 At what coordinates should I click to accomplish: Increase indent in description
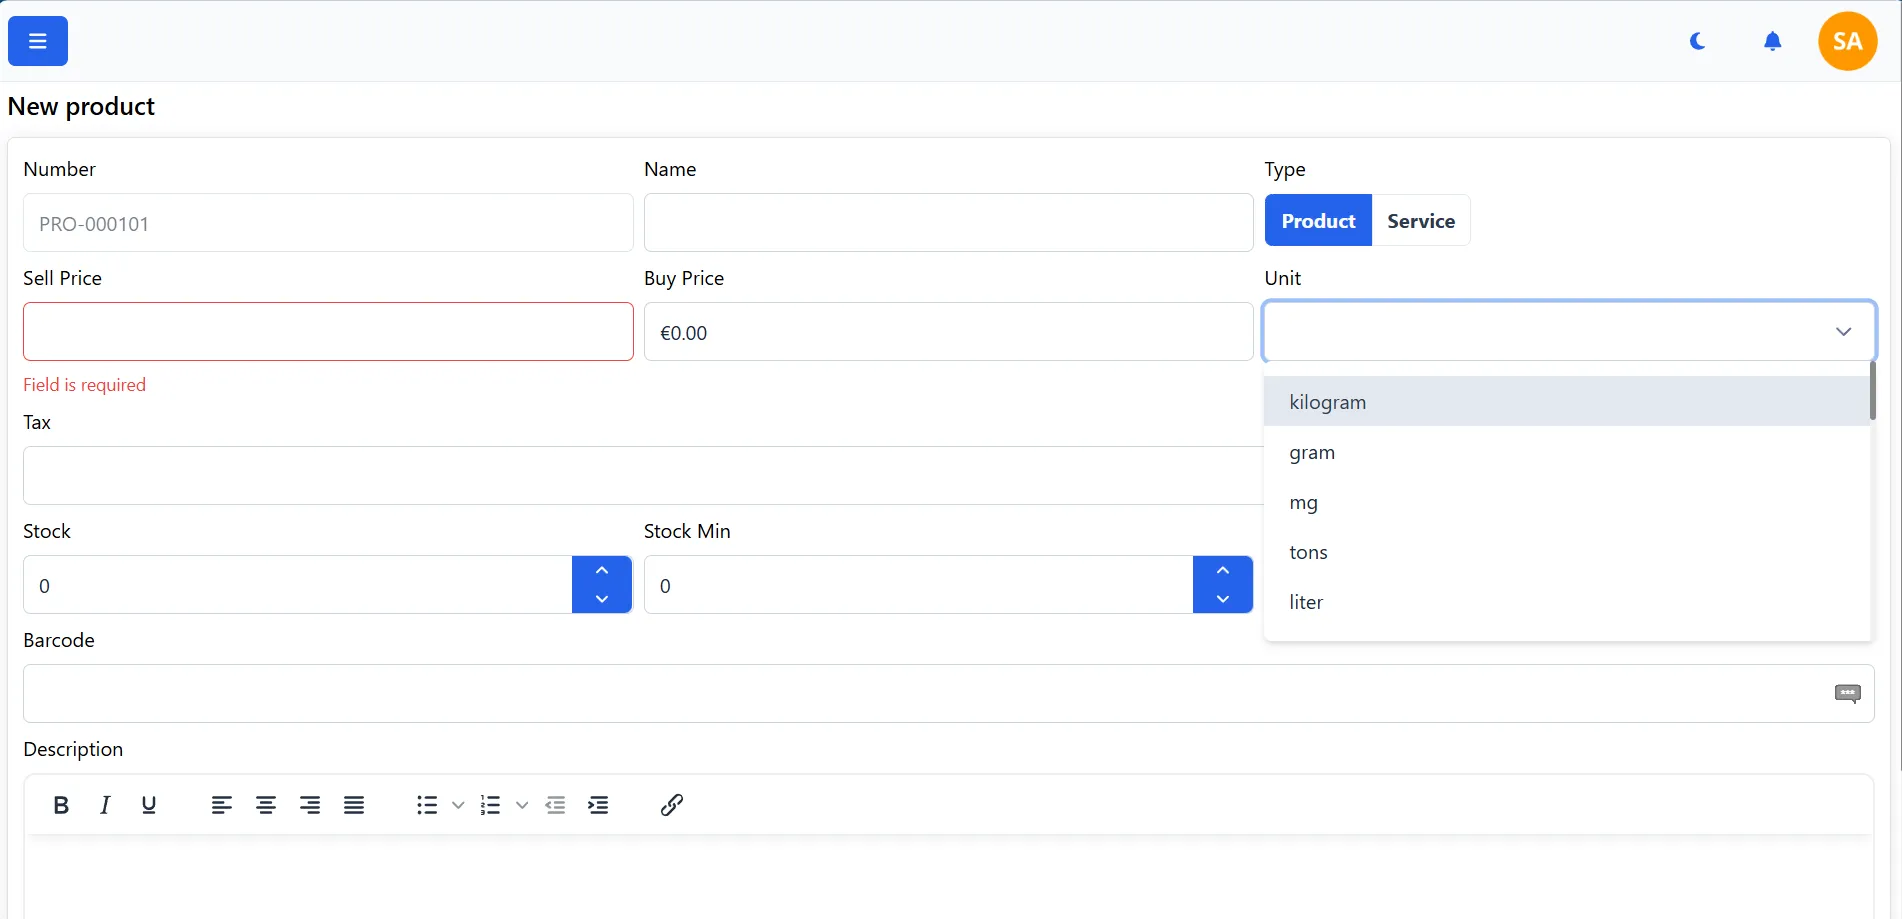(x=598, y=805)
